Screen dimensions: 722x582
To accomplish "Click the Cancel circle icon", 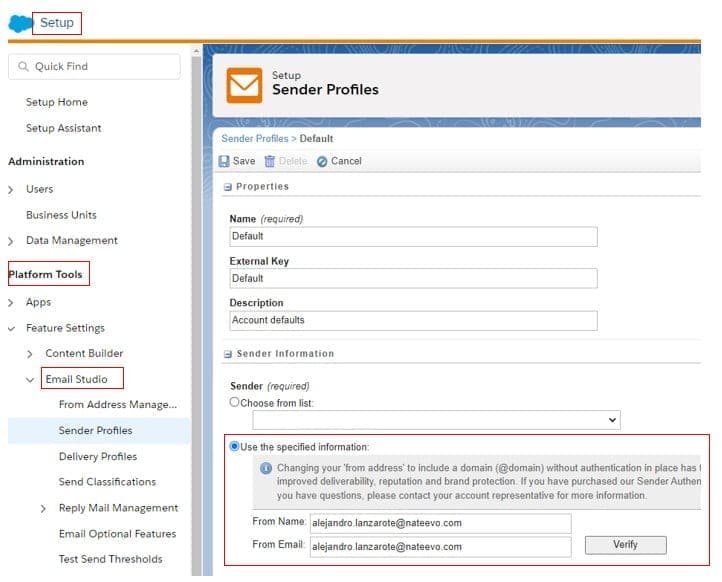I will [x=322, y=162].
